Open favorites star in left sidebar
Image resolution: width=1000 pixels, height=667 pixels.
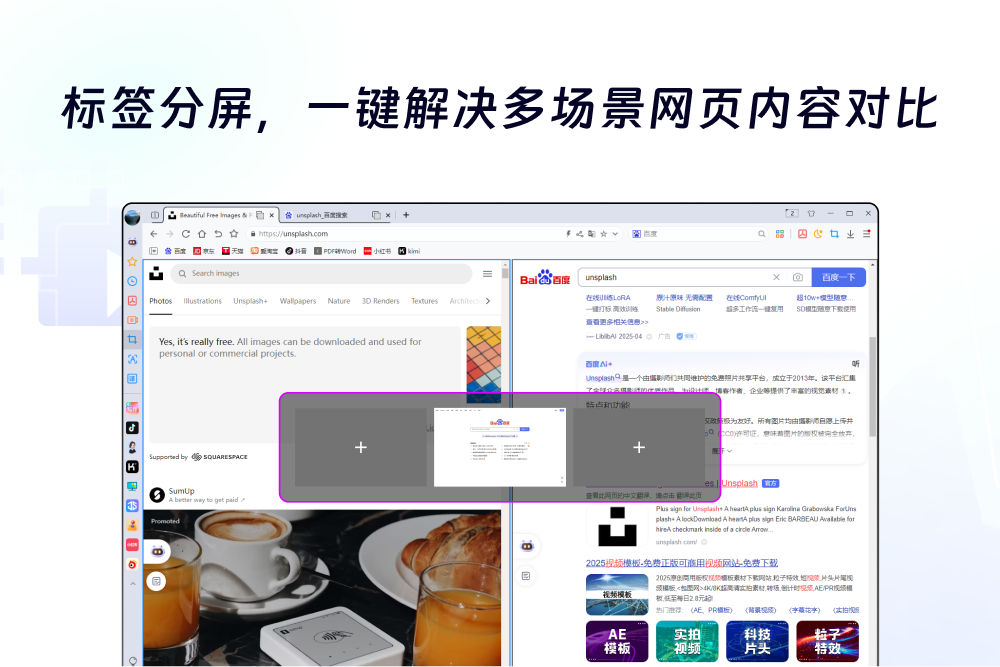pos(132,261)
